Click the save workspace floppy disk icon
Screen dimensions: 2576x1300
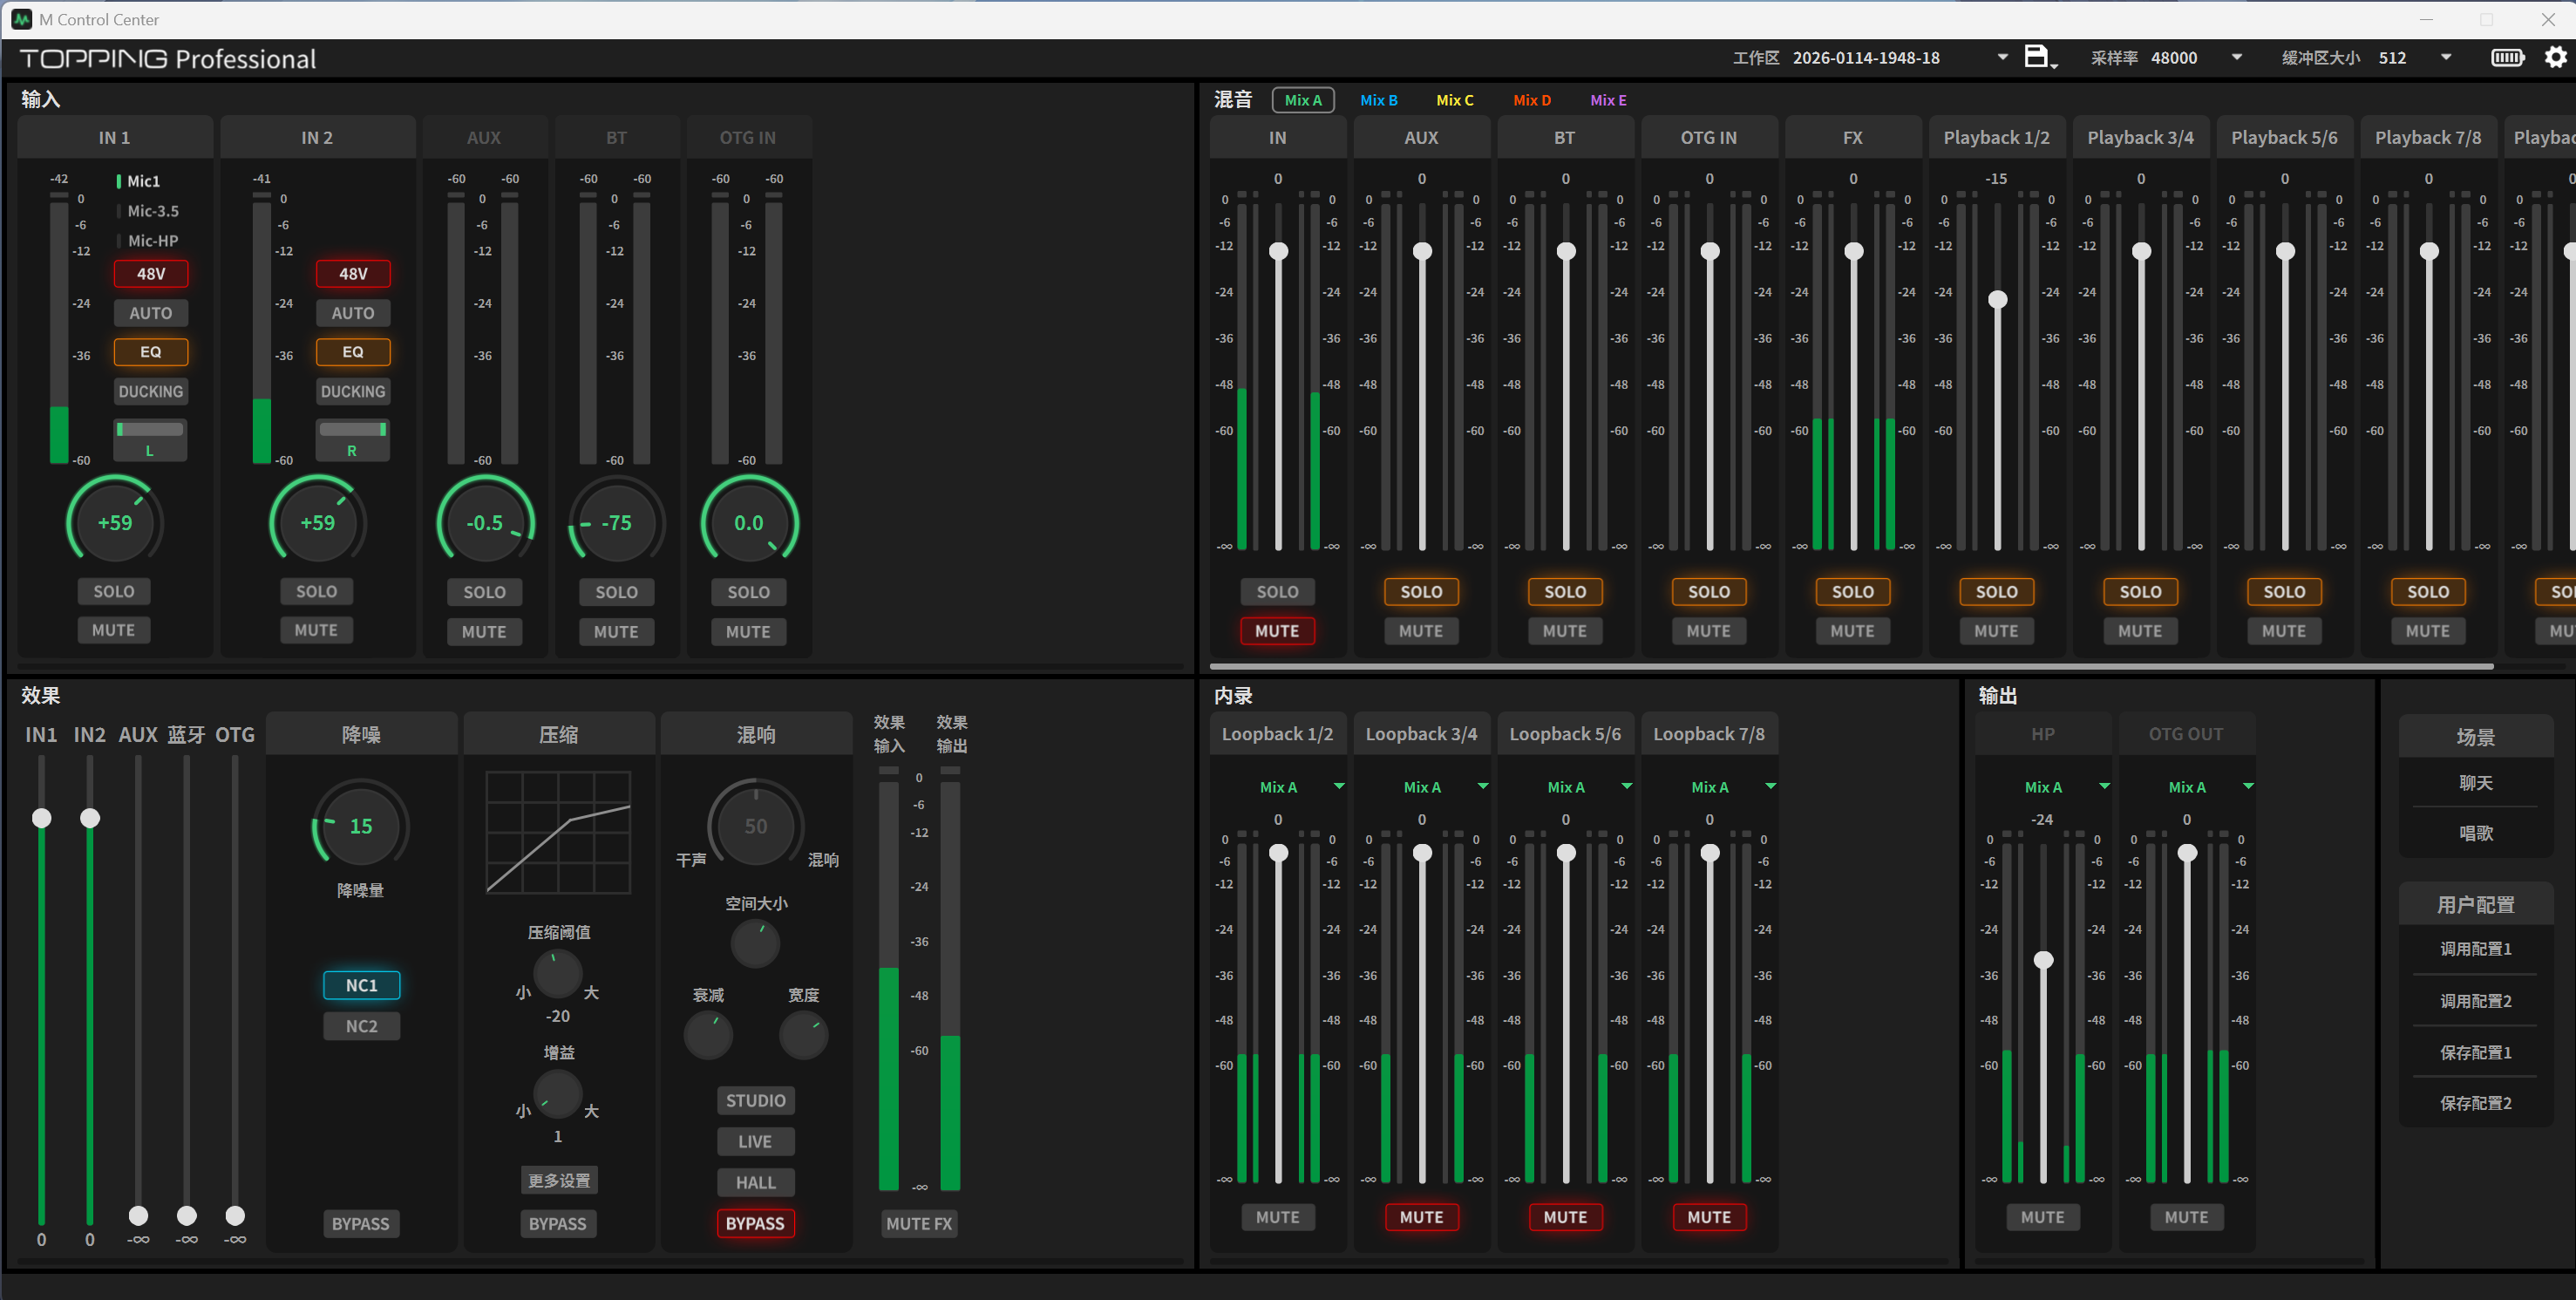(x=2037, y=57)
